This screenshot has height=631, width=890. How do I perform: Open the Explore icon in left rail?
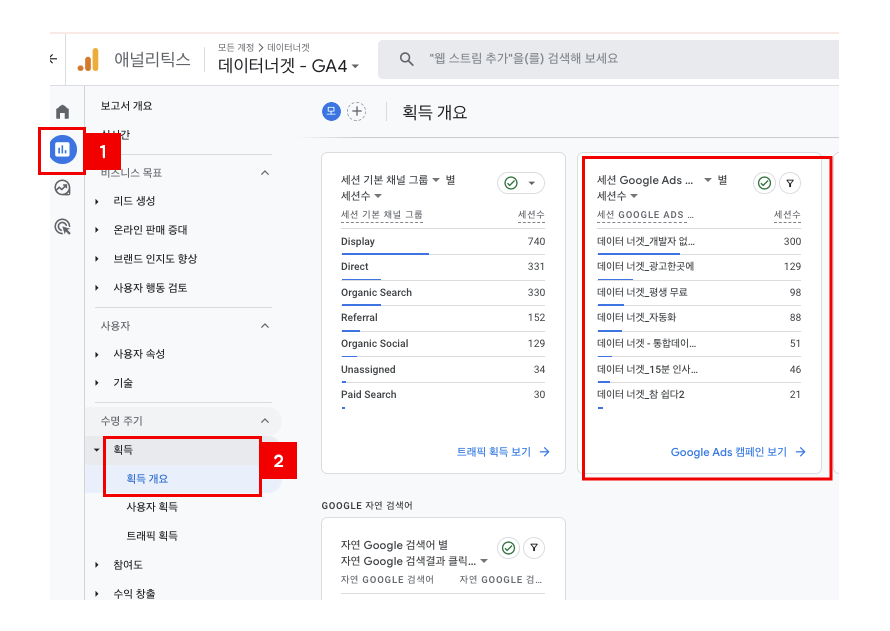(62, 188)
